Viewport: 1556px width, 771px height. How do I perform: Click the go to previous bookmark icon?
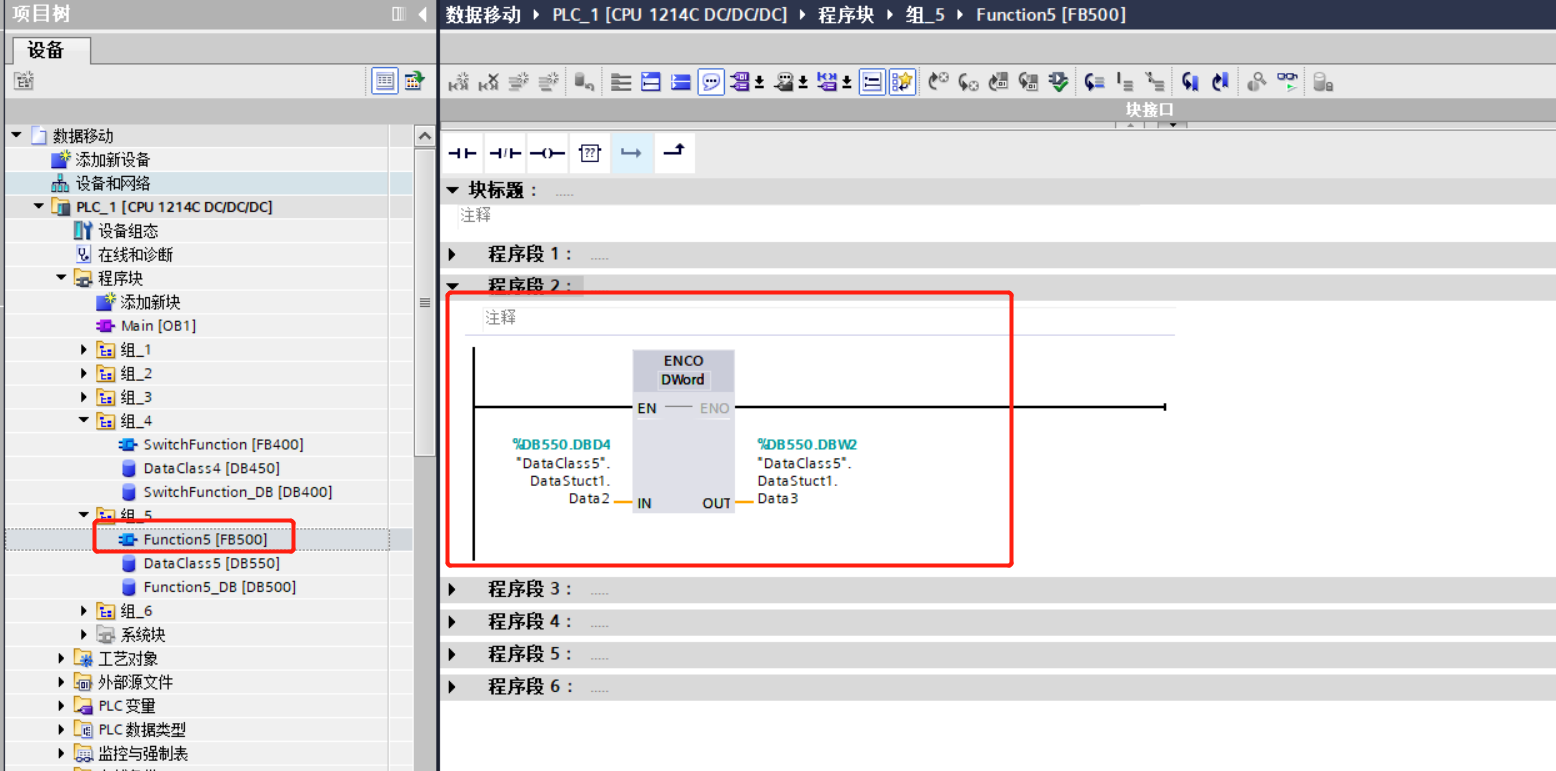(1220, 82)
